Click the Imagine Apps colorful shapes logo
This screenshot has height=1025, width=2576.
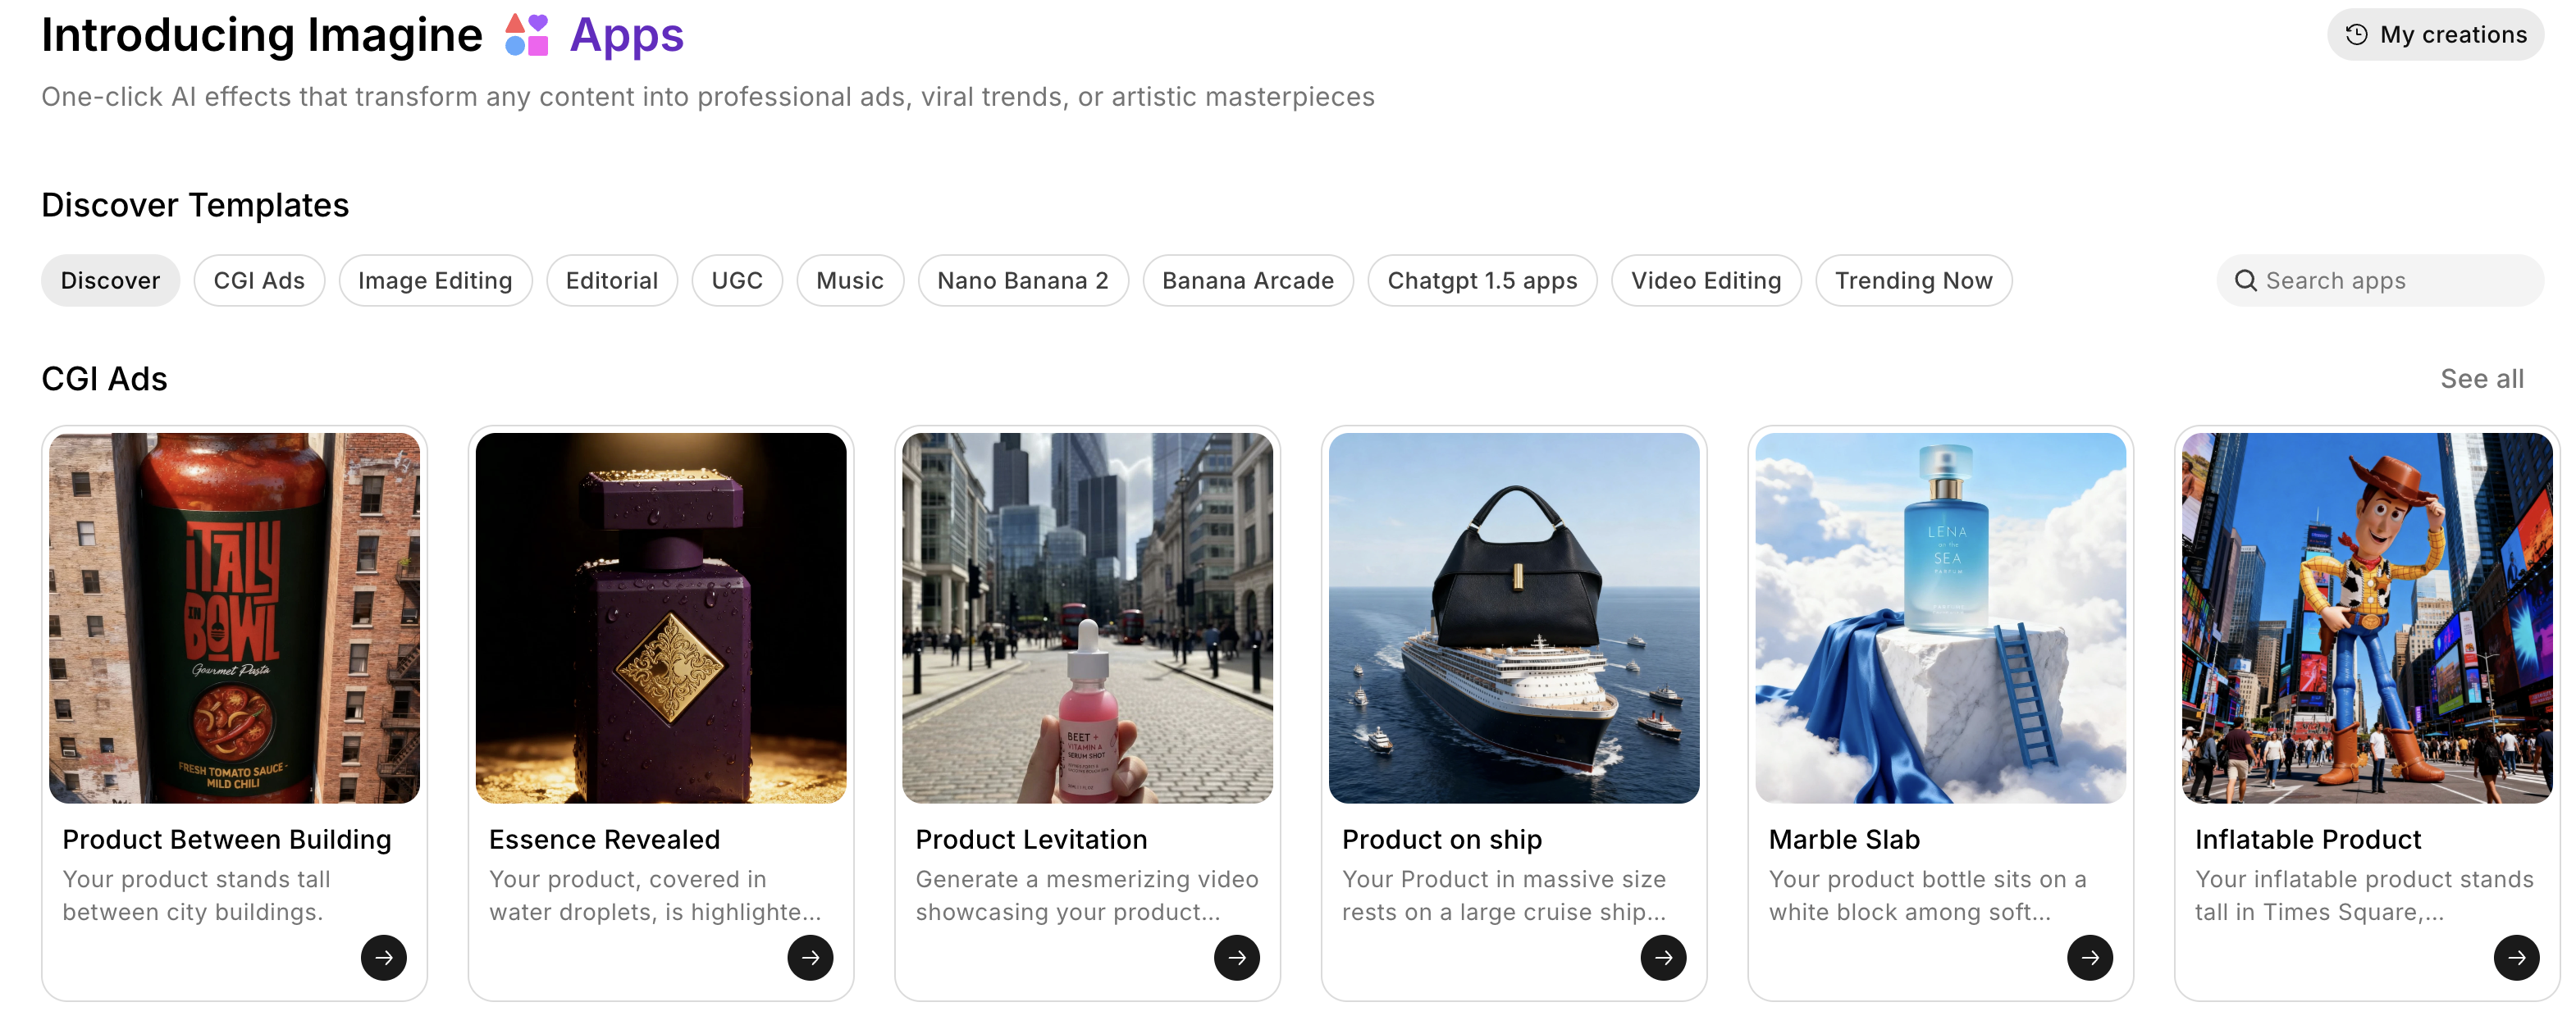click(x=527, y=35)
